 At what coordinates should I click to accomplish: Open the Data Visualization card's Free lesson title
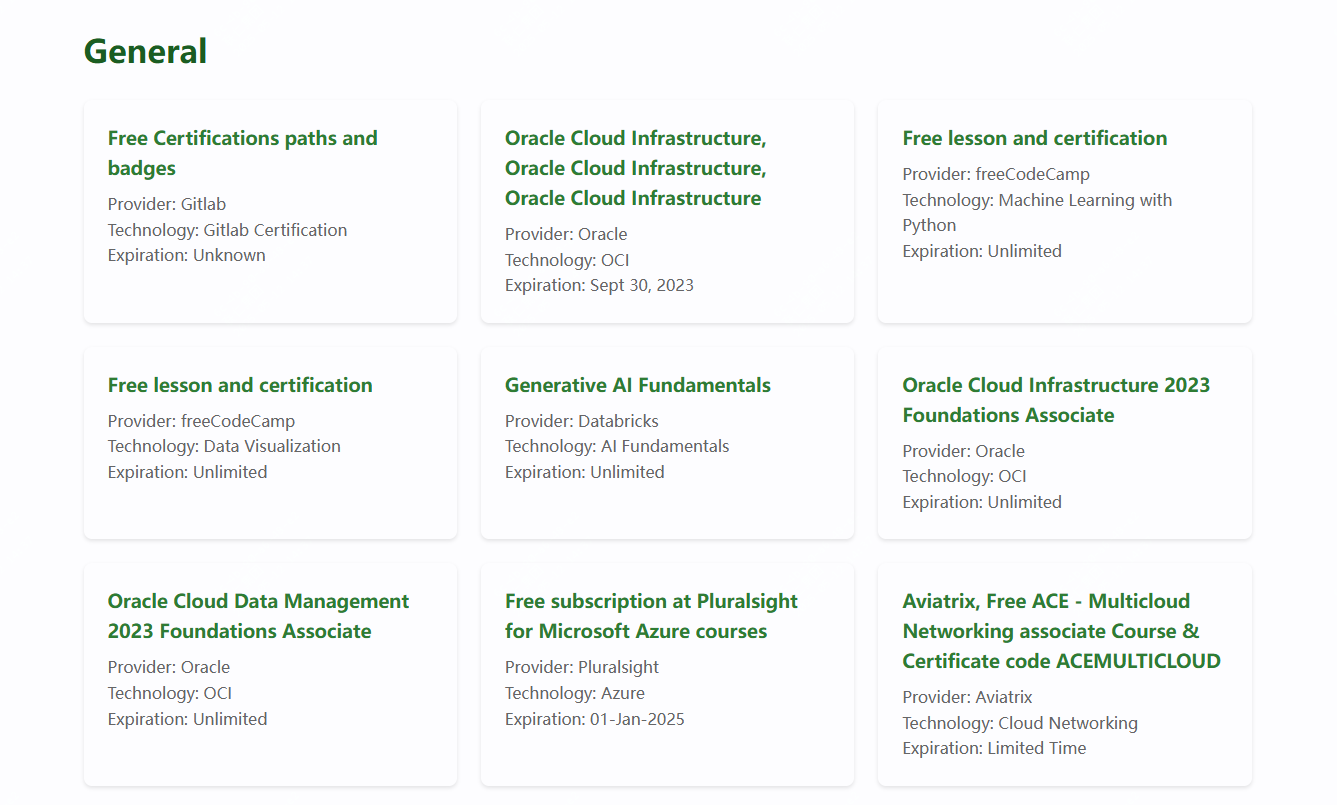240,385
